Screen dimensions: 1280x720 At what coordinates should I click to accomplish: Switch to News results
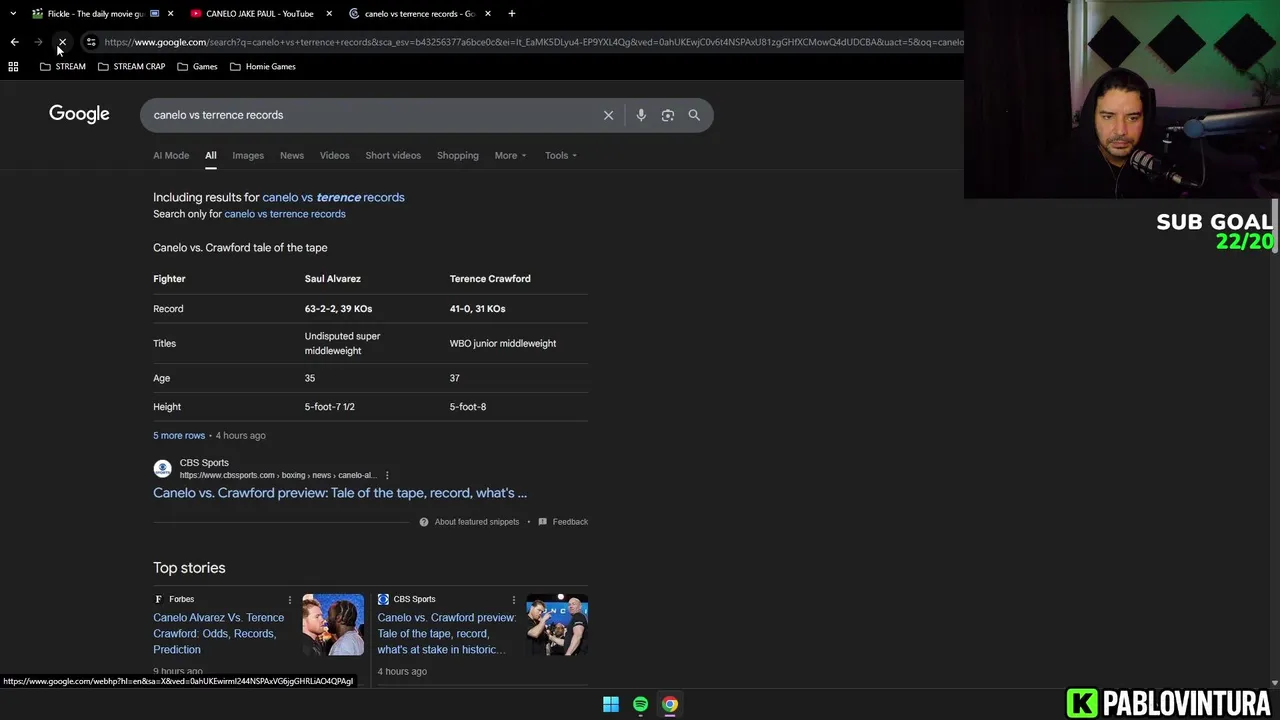coord(292,156)
